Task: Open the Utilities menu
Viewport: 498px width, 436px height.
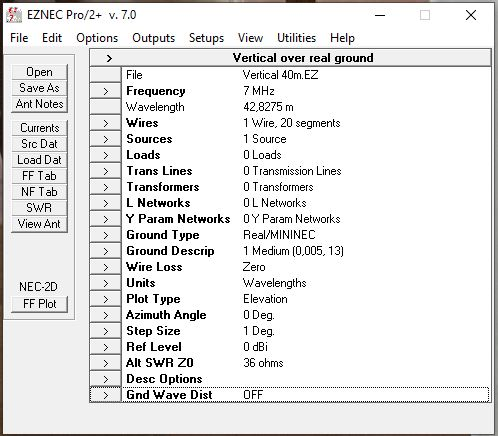Action: 296,38
